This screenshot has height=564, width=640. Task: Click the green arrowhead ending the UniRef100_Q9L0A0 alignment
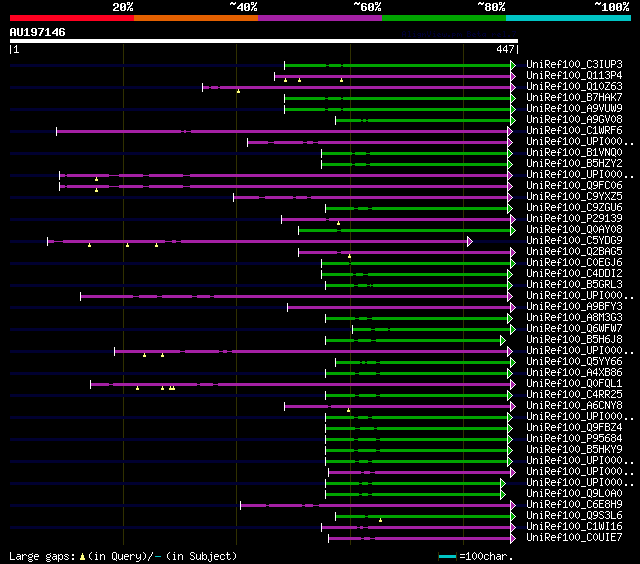tap(503, 495)
